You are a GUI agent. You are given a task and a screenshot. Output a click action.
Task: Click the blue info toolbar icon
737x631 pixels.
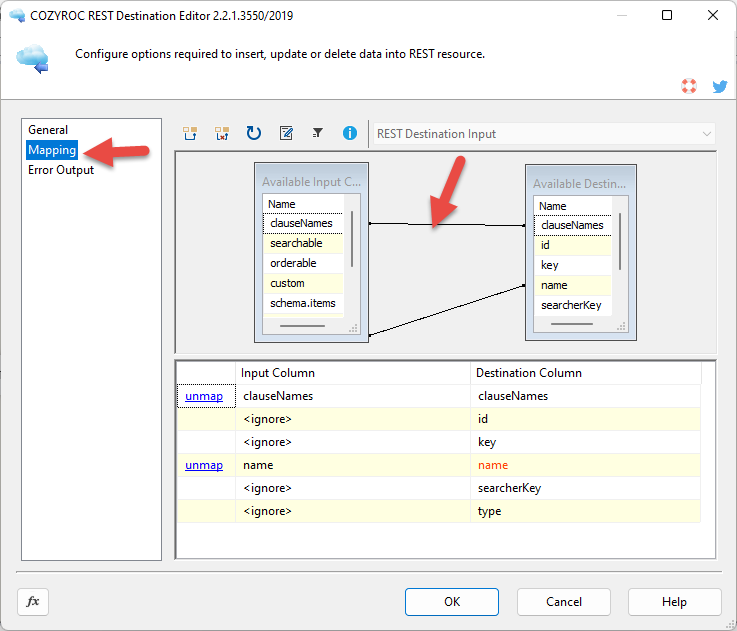(350, 134)
